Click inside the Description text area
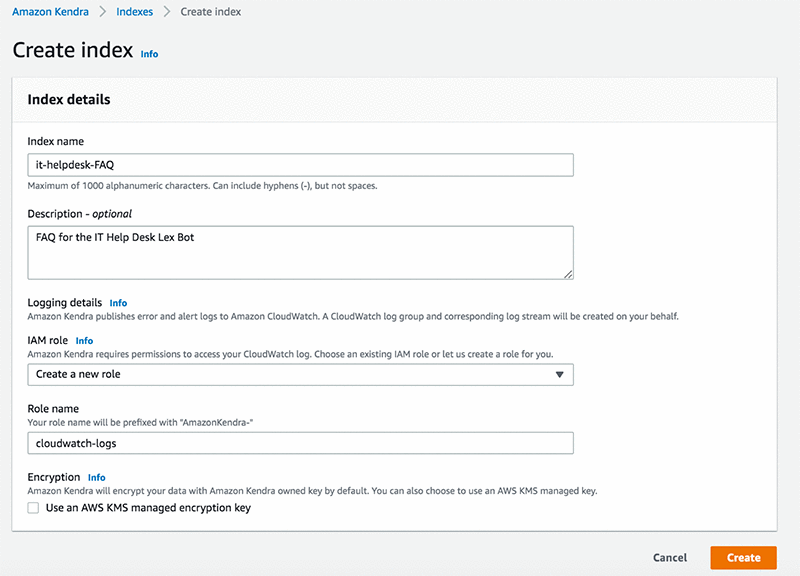800x576 pixels. (x=300, y=252)
